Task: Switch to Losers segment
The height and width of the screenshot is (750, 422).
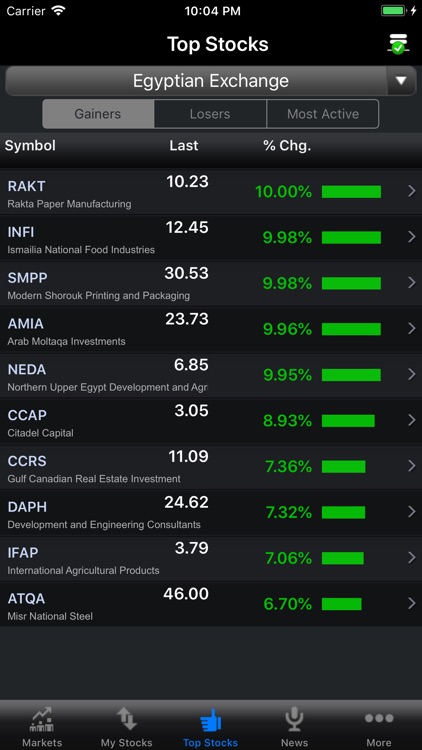Action: [210, 114]
